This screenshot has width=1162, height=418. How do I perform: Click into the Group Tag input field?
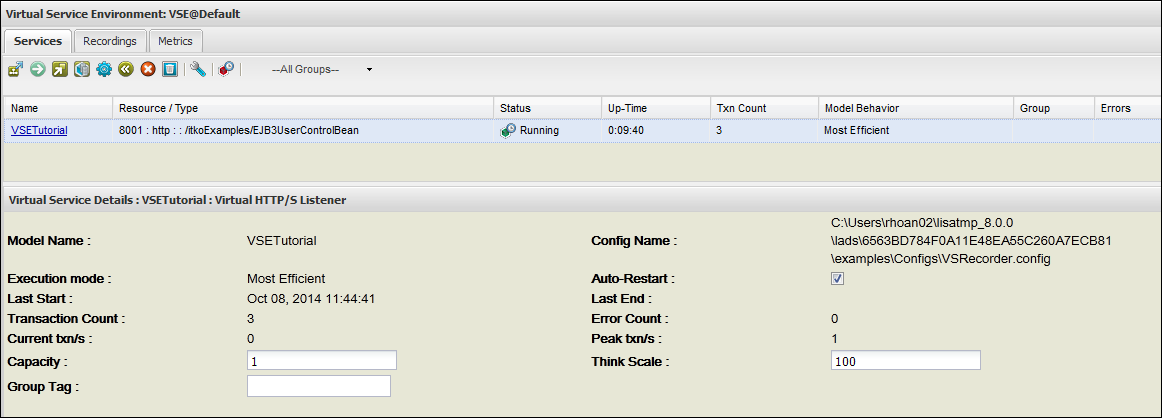tap(319, 386)
